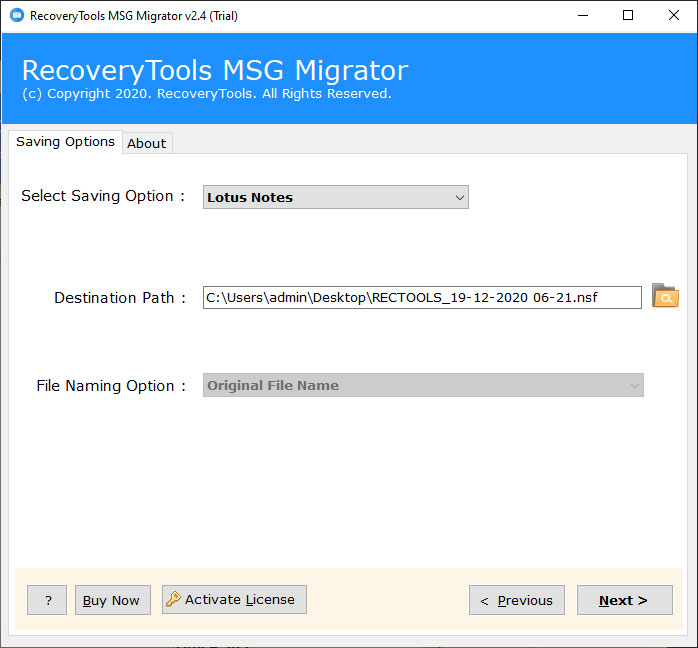The height and width of the screenshot is (648, 698).
Task: Click the RecoveryTools app icon in title bar
Action: tap(17, 16)
